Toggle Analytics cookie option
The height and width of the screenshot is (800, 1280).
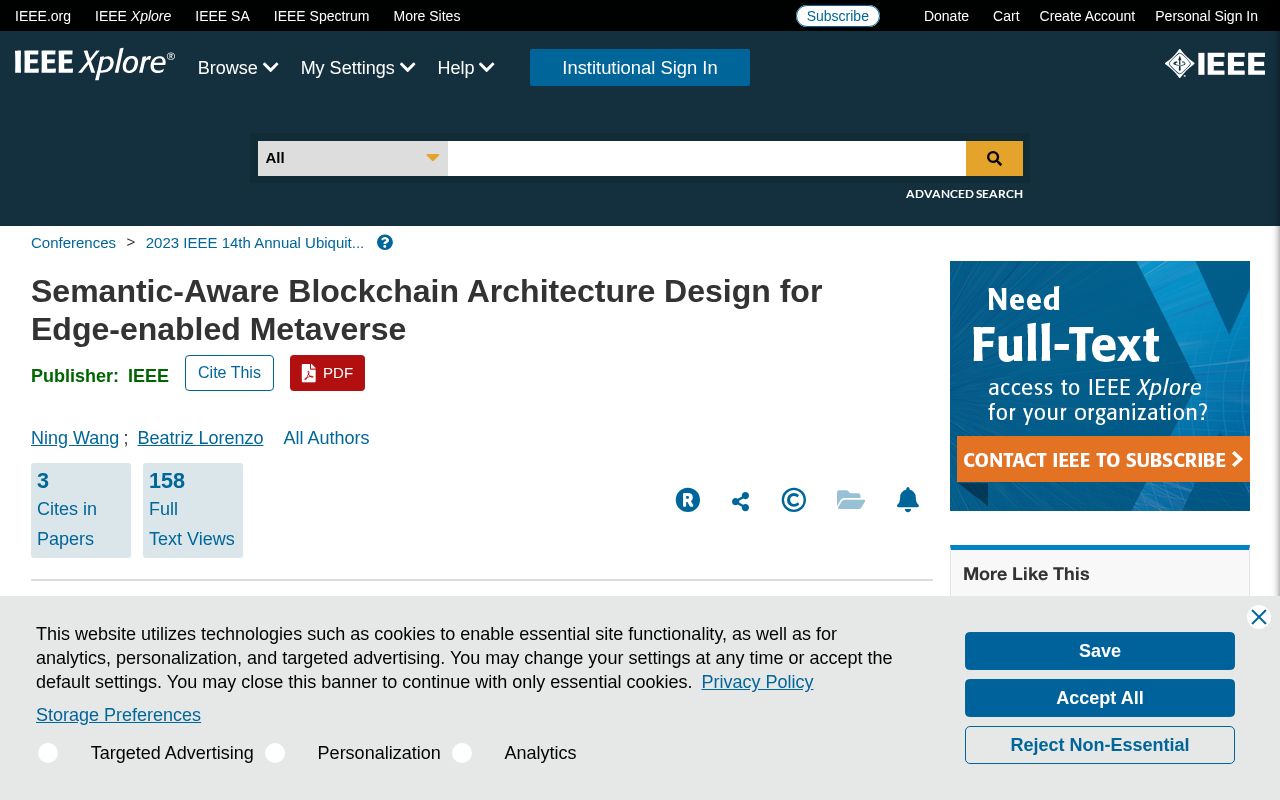click(x=462, y=753)
